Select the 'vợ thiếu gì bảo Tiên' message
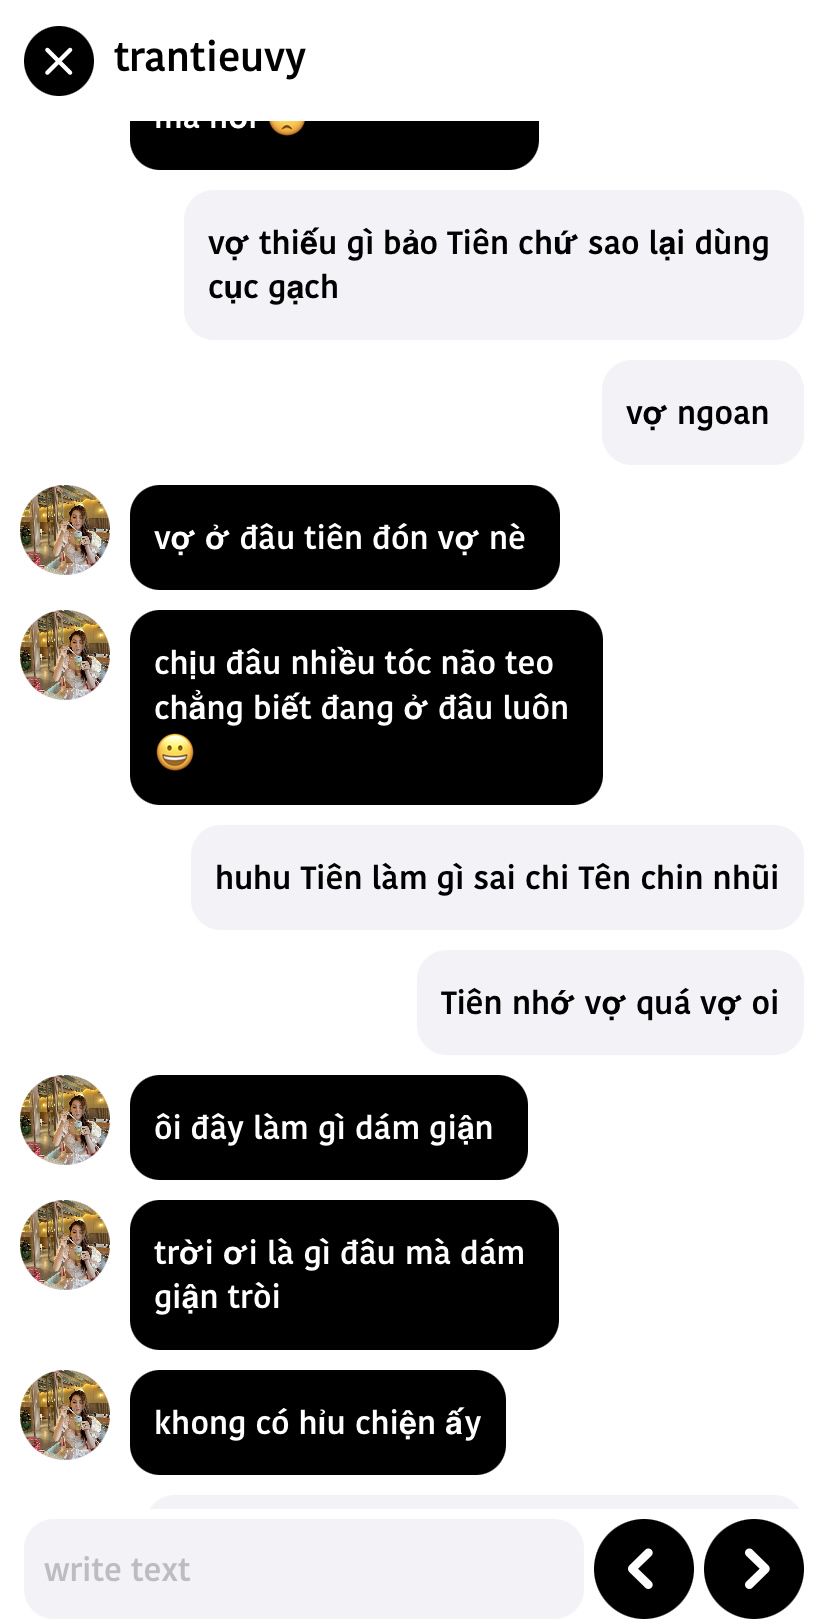Image resolution: width=828 pixels, height=1624 pixels. pyautogui.click(x=494, y=265)
